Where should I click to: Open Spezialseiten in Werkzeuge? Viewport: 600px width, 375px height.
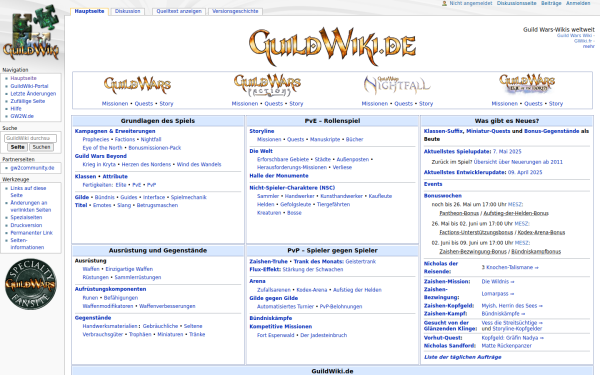[26, 217]
